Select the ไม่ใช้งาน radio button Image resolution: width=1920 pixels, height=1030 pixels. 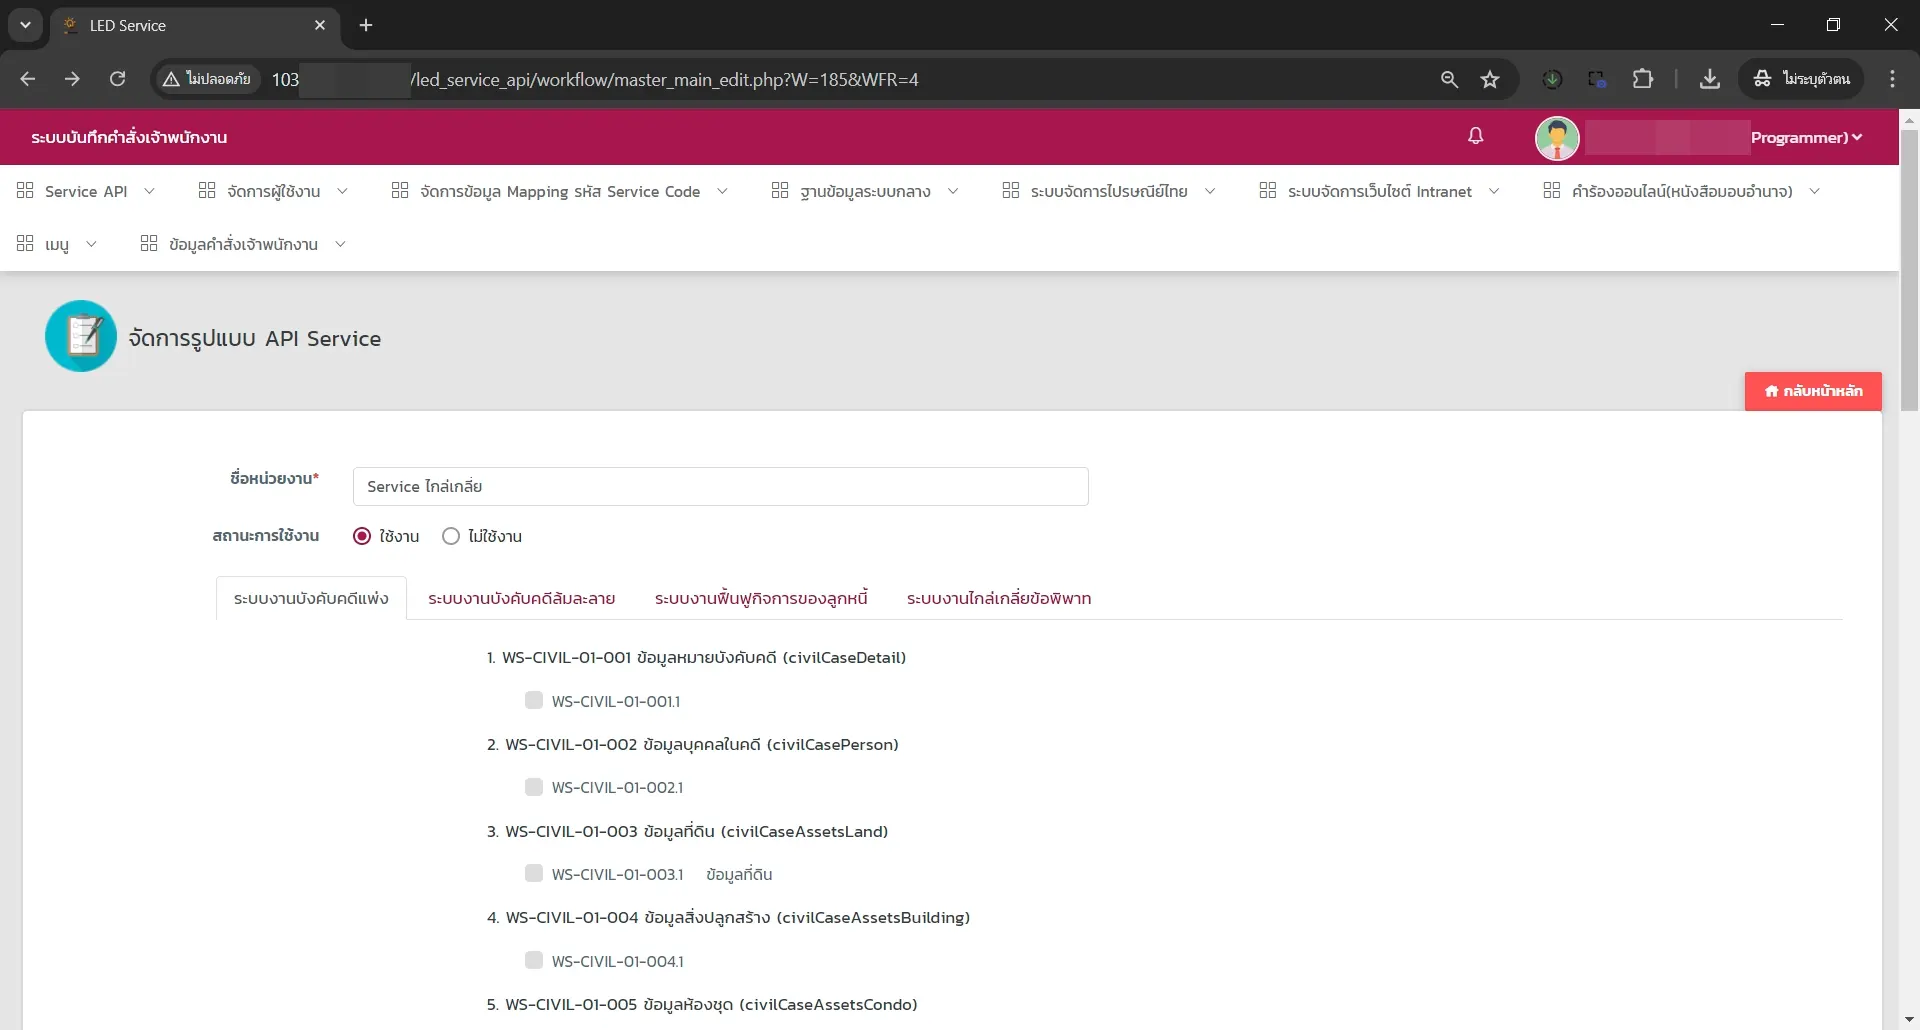click(451, 536)
